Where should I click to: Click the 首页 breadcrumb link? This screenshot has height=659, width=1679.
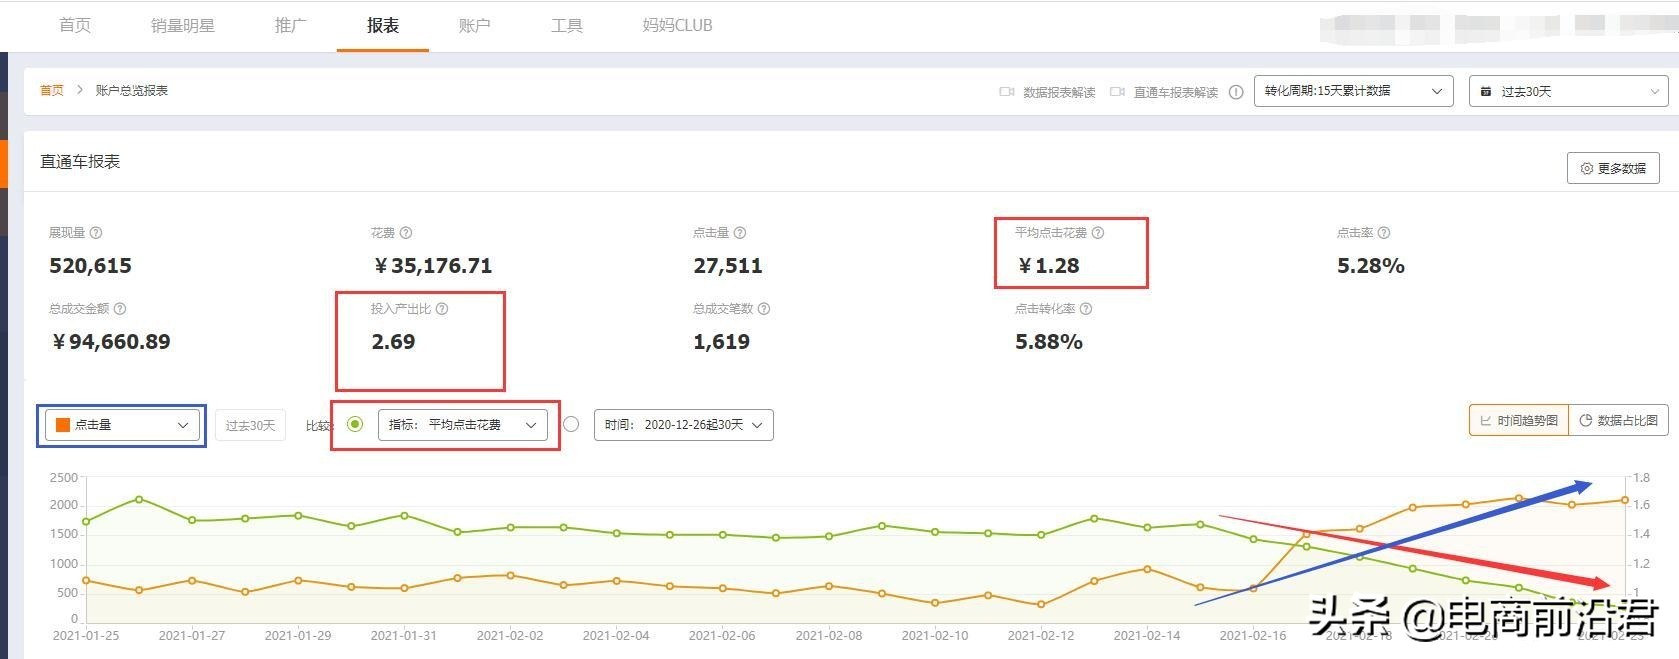click(x=52, y=90)
